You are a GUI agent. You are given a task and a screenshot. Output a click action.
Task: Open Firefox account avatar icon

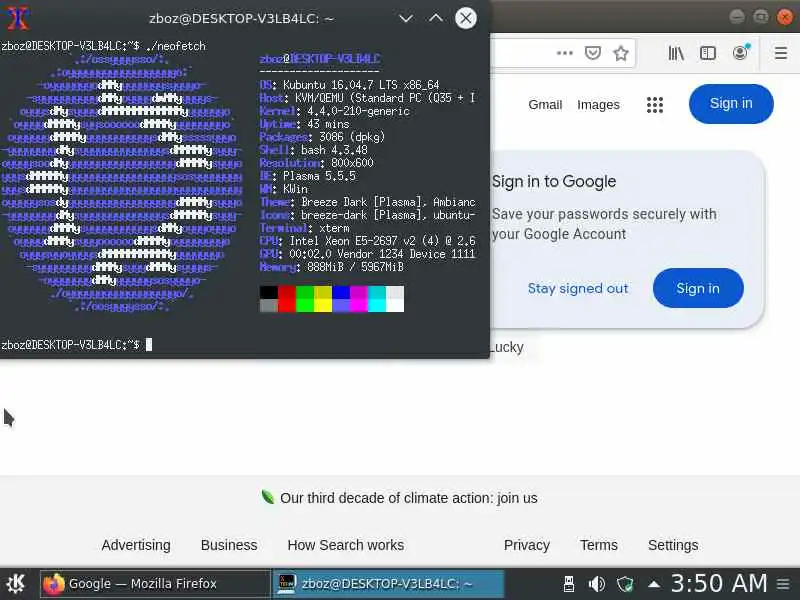[741, 52]
